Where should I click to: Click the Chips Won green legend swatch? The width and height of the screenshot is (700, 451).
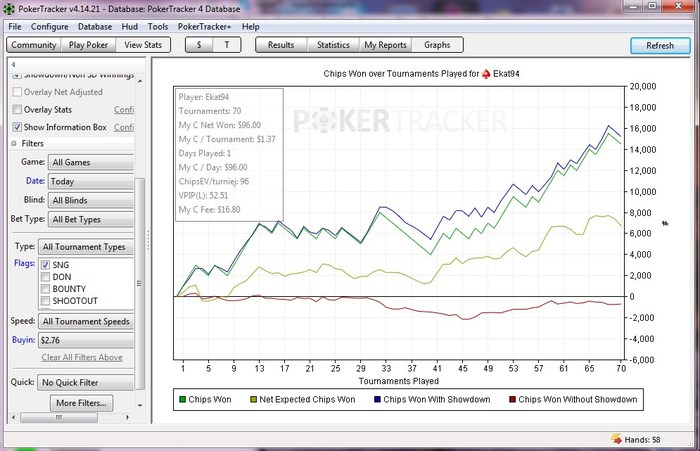tap(182, 399)
